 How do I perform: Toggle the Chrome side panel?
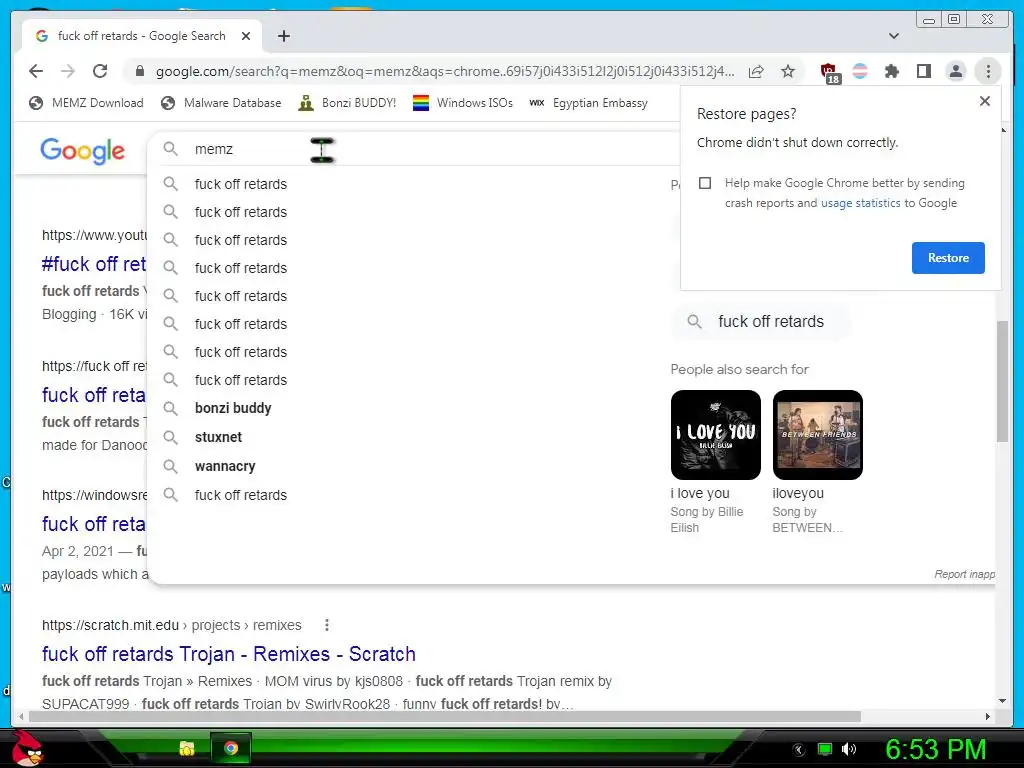tap(923, 71)
